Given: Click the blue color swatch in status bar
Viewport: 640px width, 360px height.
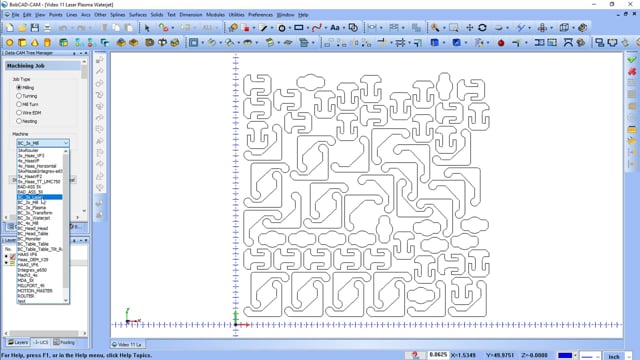Looking at the screenshot, I should pyautogui.click(x=565, y=356).
